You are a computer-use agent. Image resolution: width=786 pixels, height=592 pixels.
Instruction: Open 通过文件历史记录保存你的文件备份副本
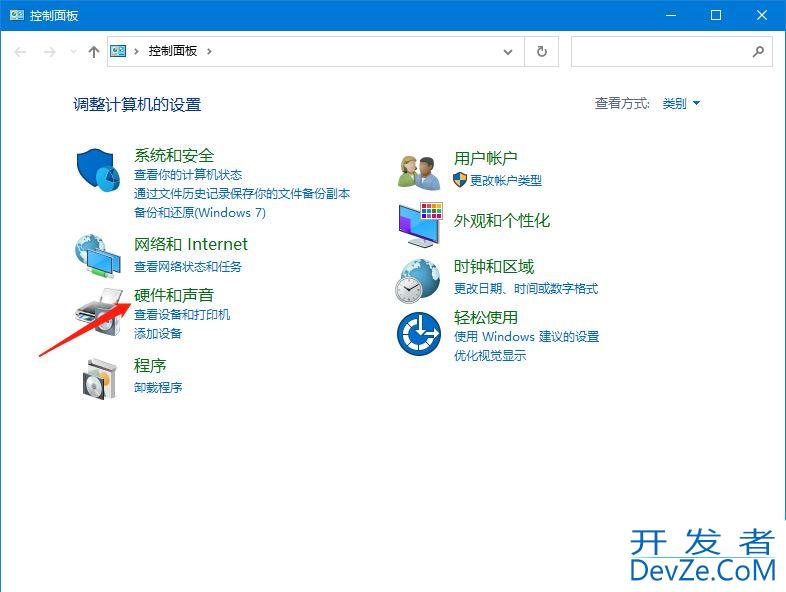click(242, 193)
